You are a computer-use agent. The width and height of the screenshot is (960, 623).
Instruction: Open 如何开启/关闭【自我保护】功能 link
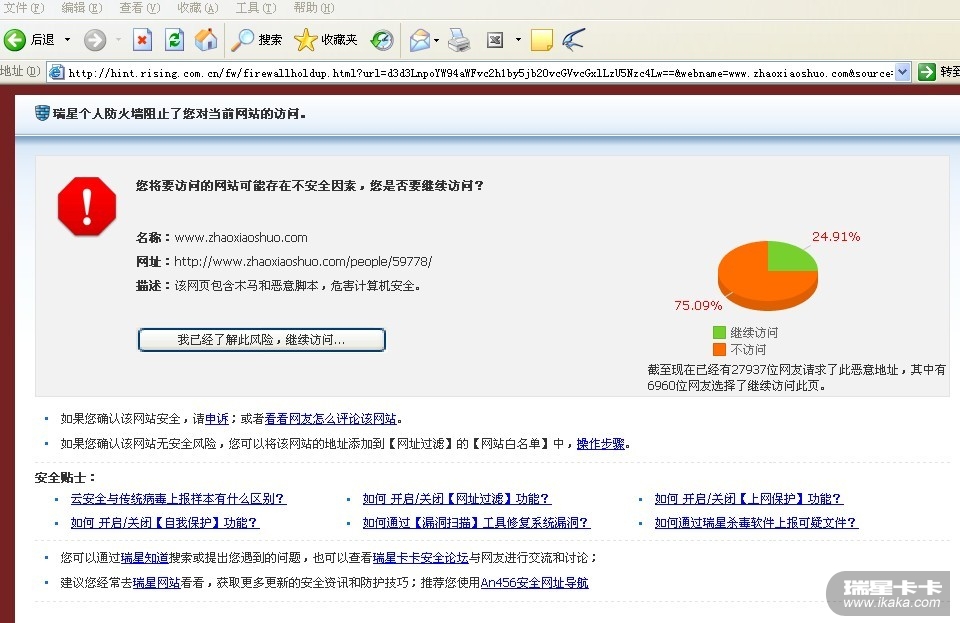[x=165, y=523]
